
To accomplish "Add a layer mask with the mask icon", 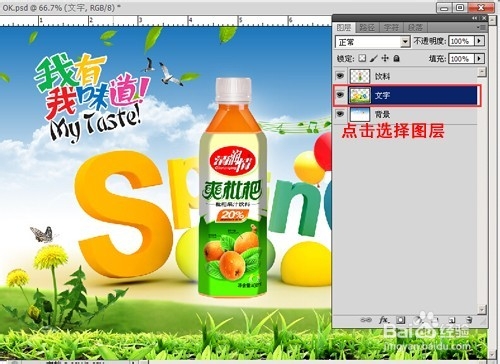I will coord(401,320).
